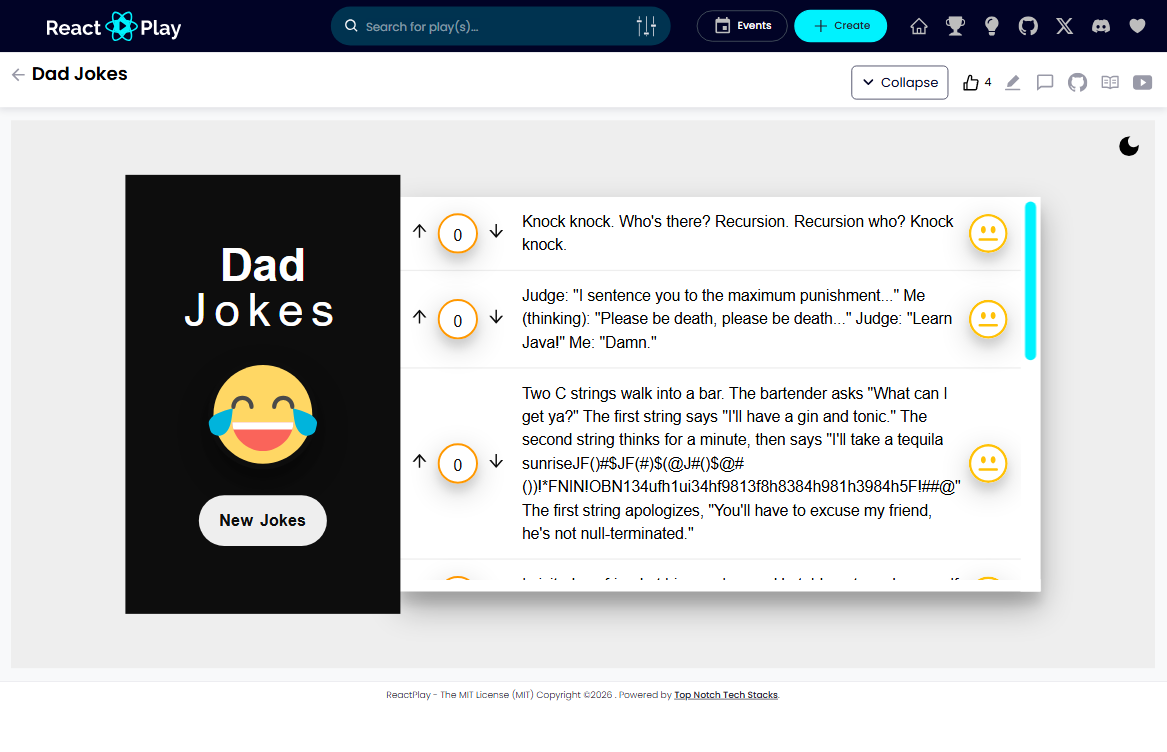Go back using arrow beside Dad Jokes
The height and width of the screenshot is (752, 1167).
18,74
